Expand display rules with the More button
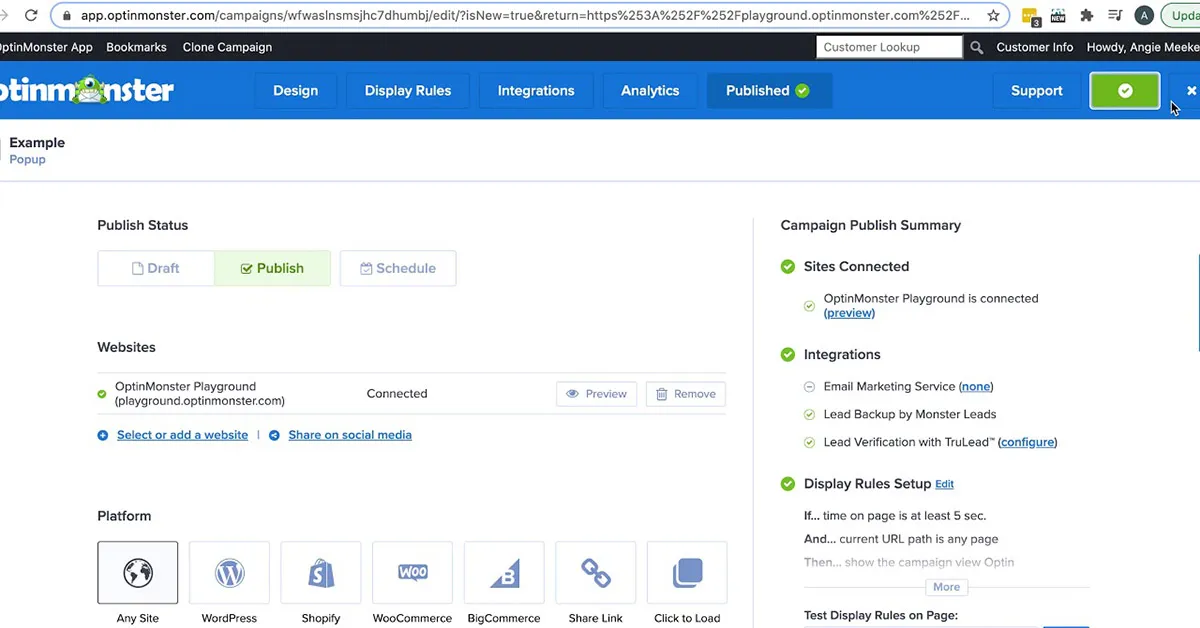1200x628 pixels. (x=946, y=587)
